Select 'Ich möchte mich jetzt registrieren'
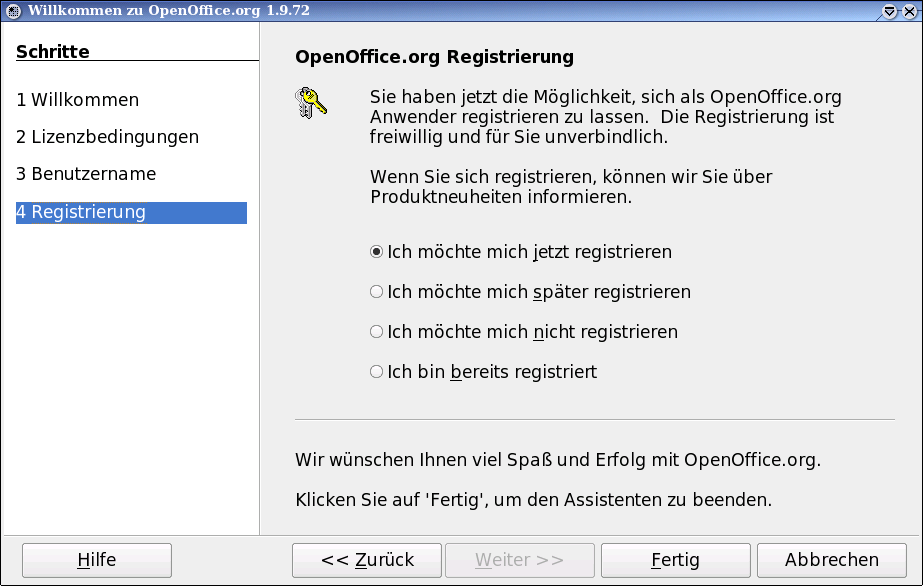The width and height of the screenshot is (923, 586). pyautogui.click(x=377, y=252)
